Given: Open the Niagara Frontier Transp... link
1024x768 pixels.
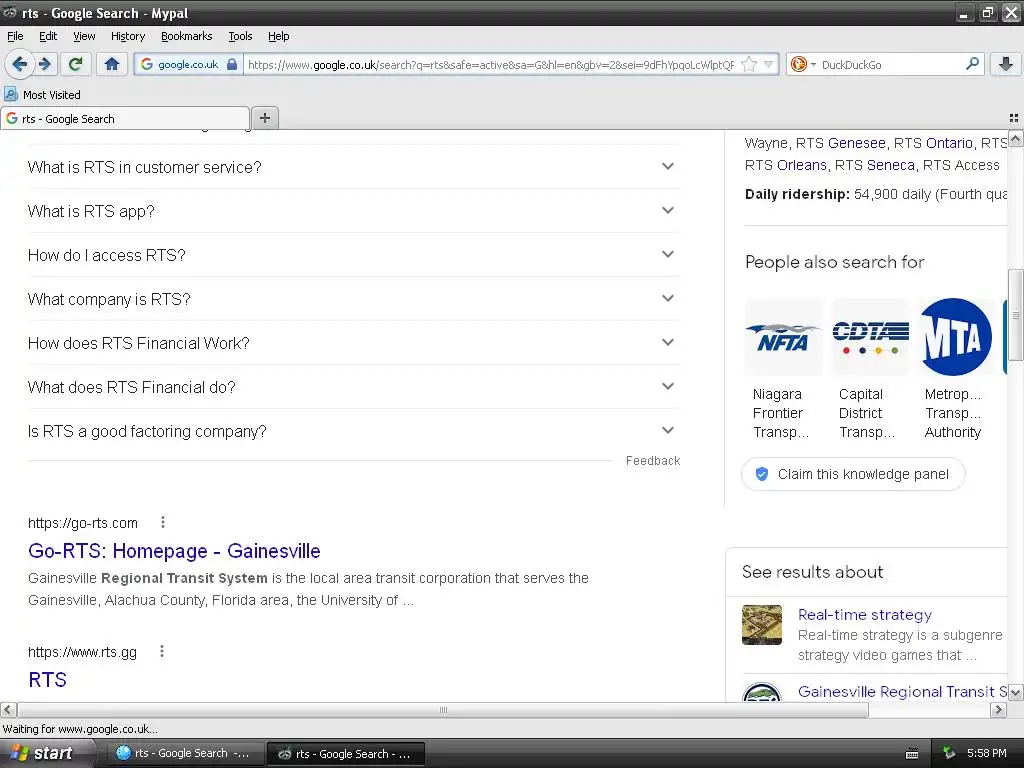Looking at the screenshot, I should coord(781,413).
